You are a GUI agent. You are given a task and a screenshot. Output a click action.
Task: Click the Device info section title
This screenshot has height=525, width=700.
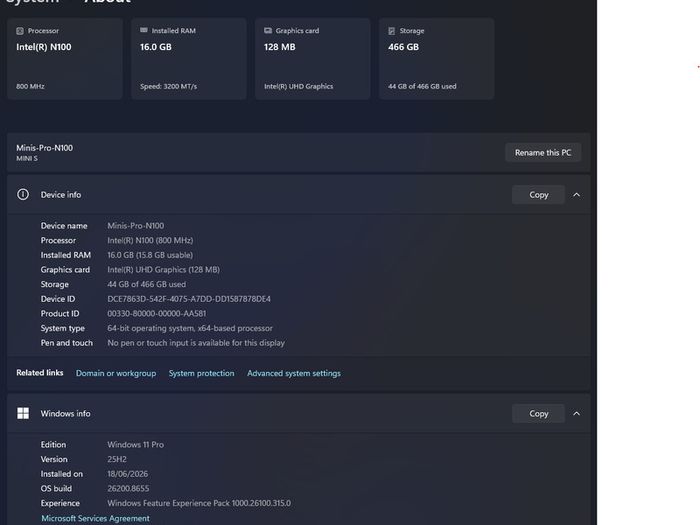pyautogui.click(x=61, y=195)
